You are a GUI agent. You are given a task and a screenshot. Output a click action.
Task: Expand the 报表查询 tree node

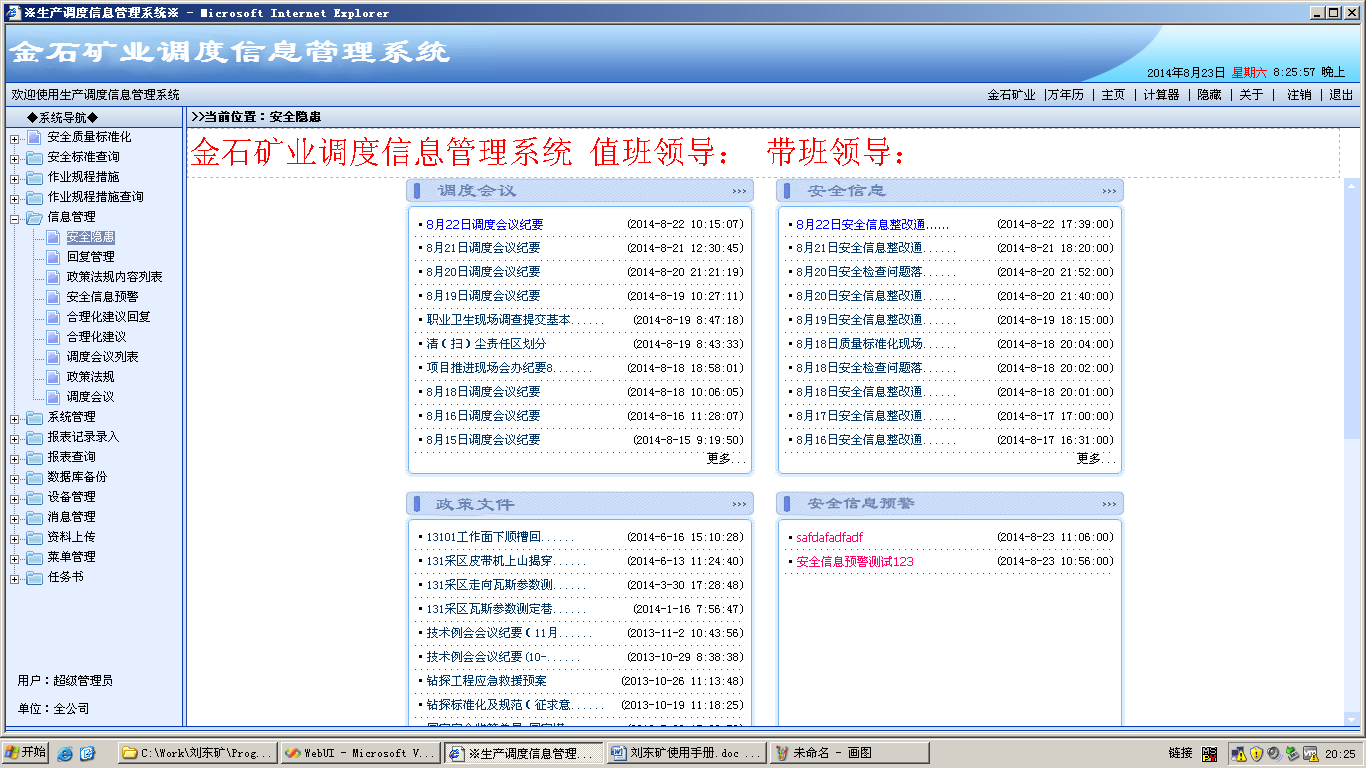(15, 458)
